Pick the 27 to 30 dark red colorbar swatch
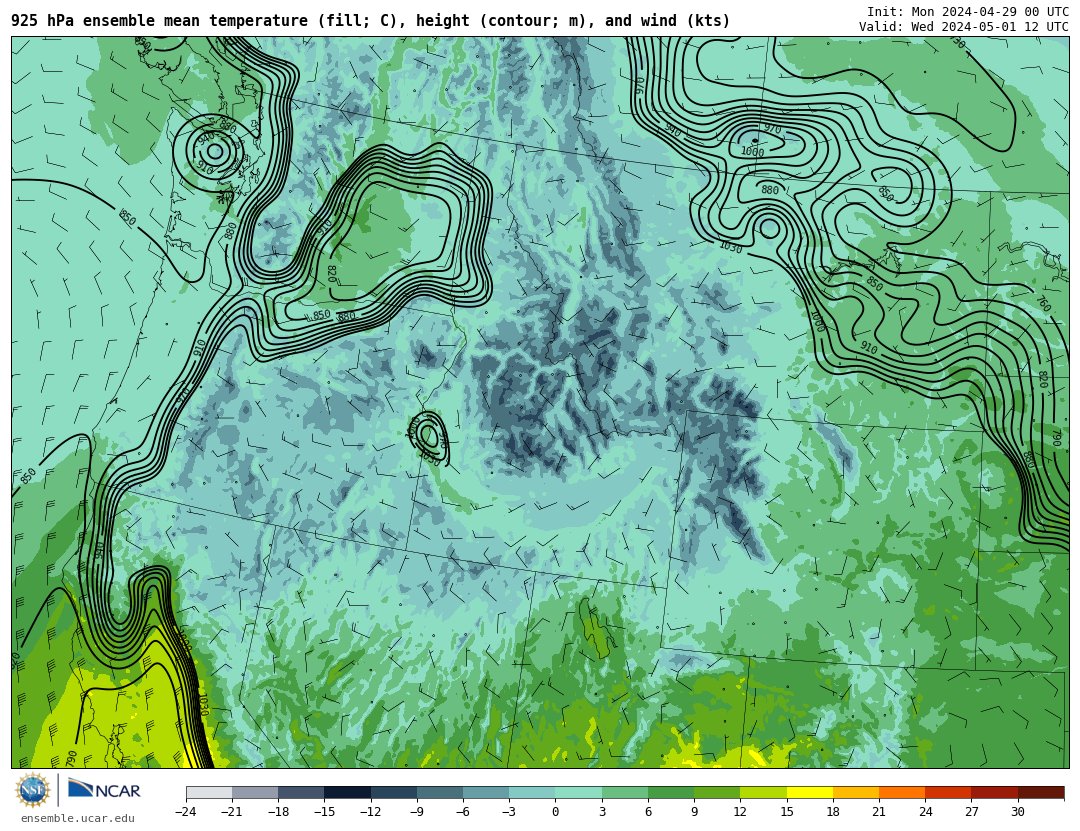This screenshot has width=1080, height=831. [994, 792]
